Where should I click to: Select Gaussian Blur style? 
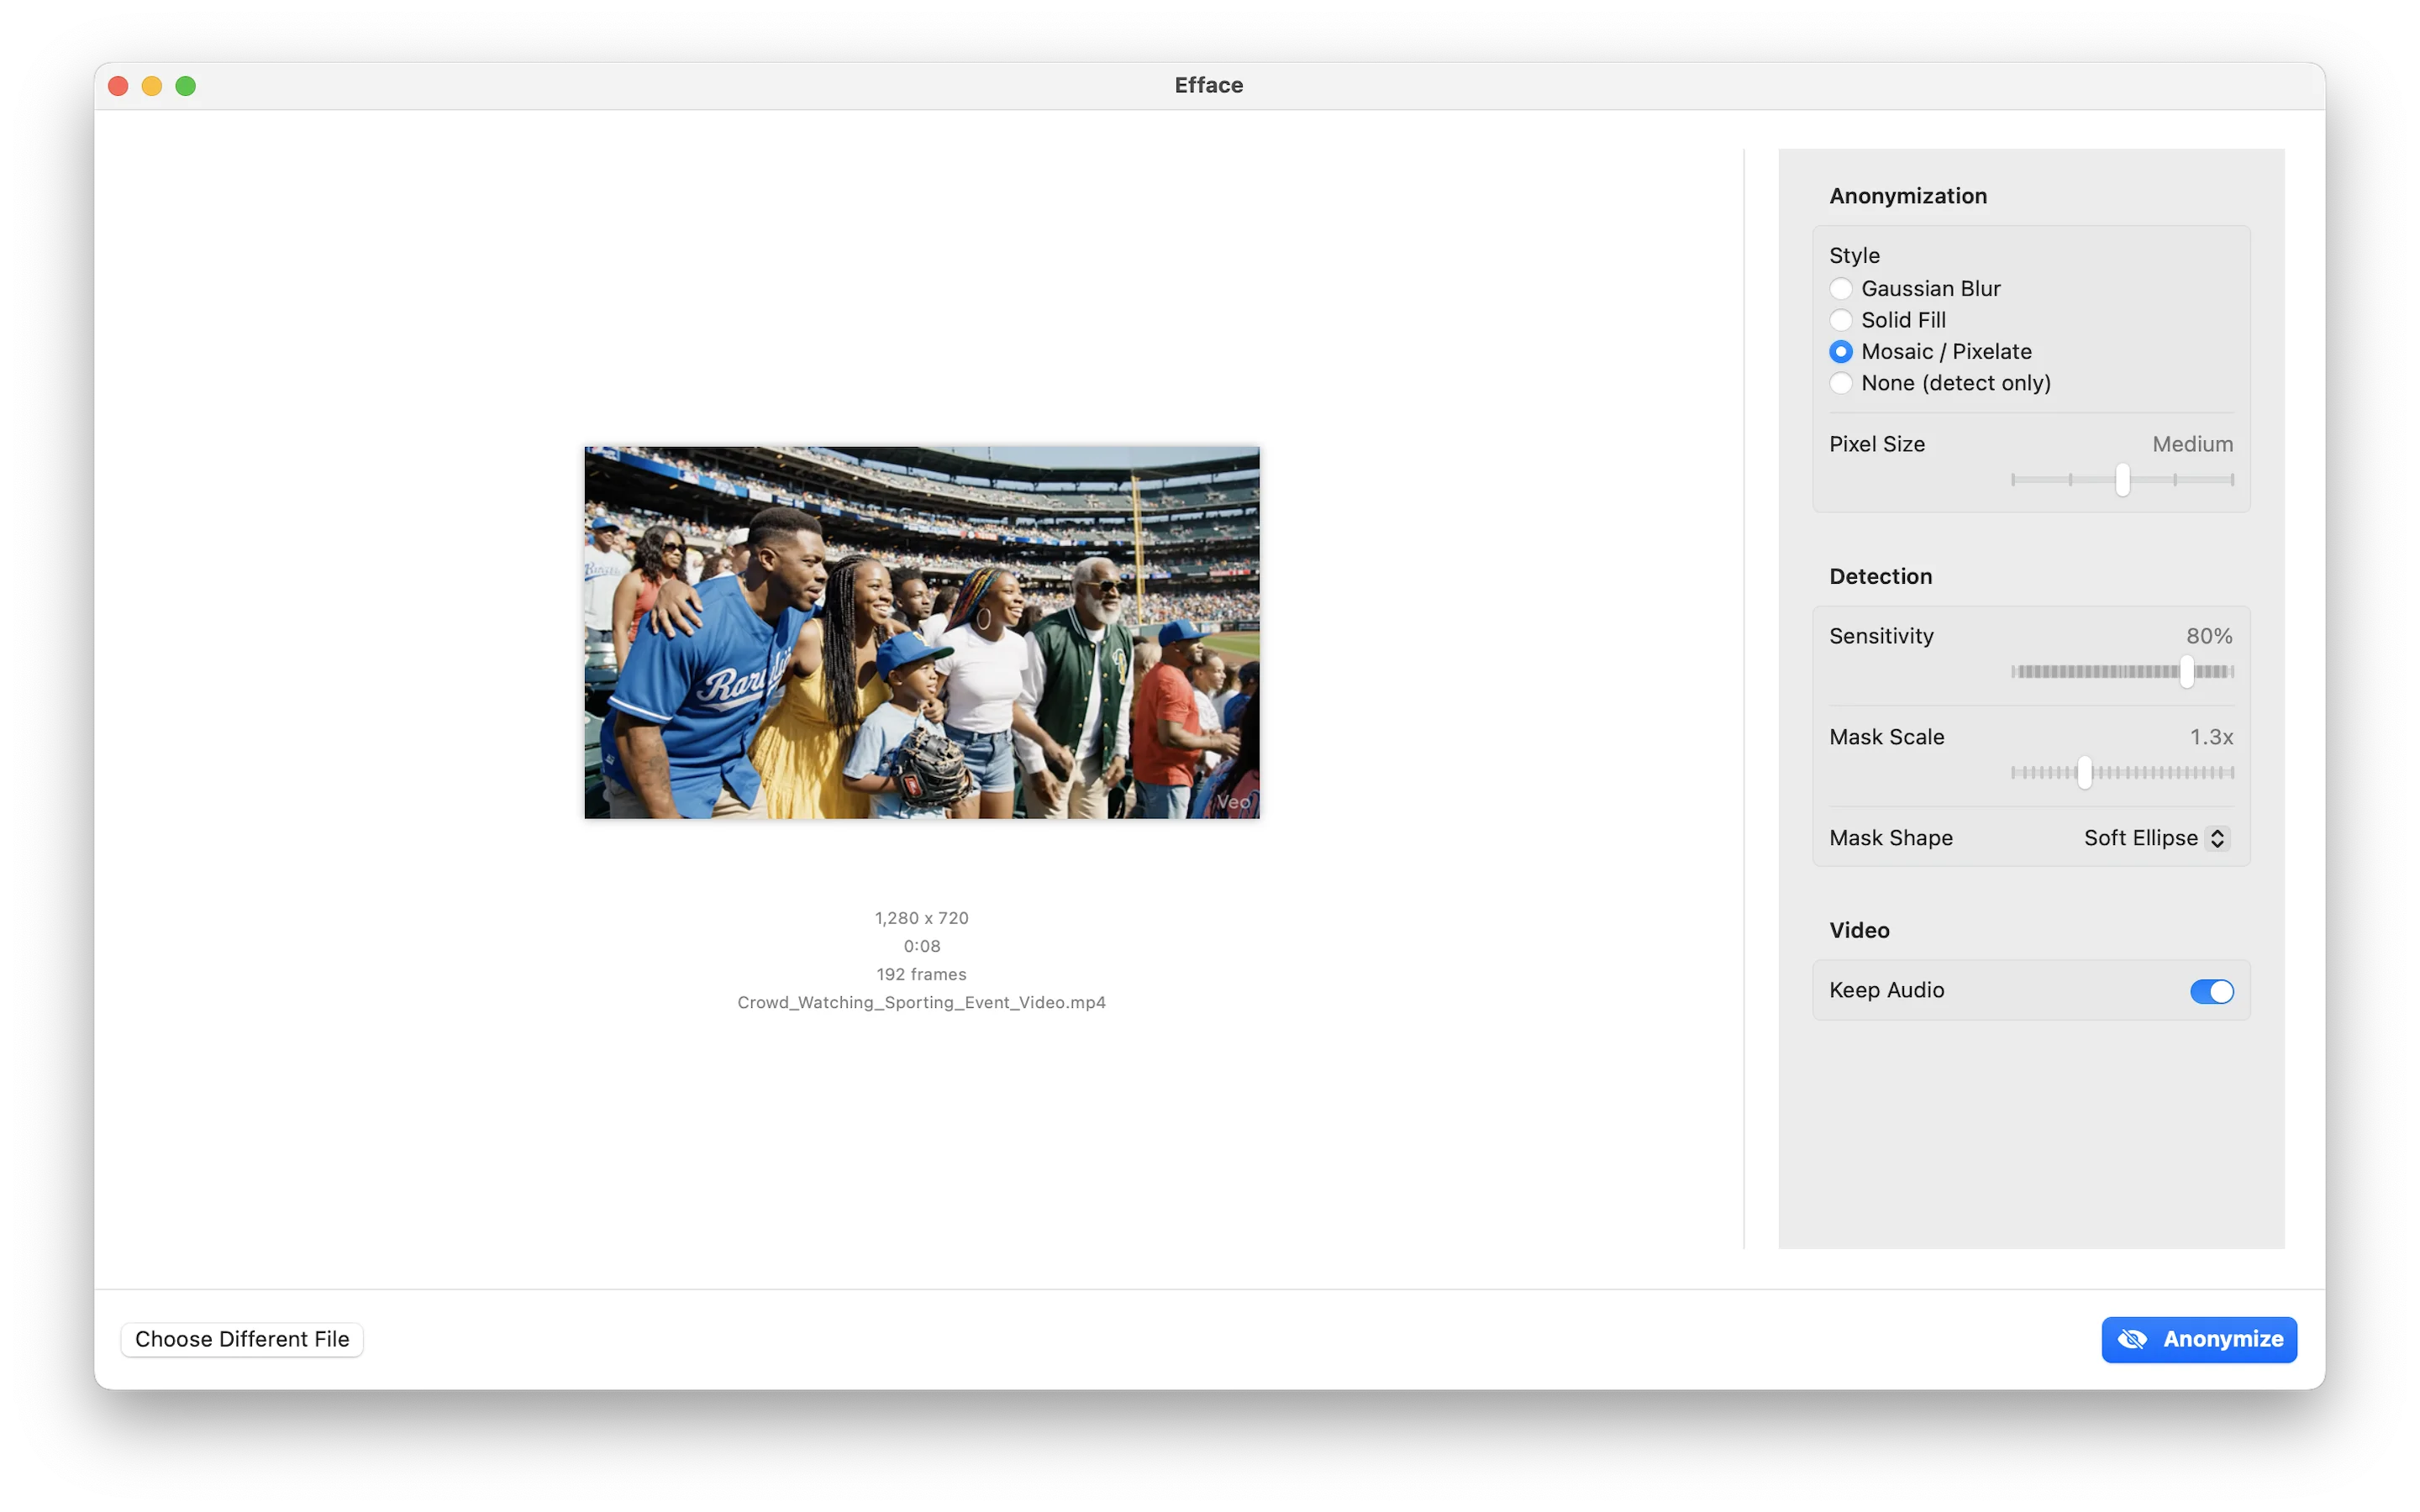click(1840, 289)
